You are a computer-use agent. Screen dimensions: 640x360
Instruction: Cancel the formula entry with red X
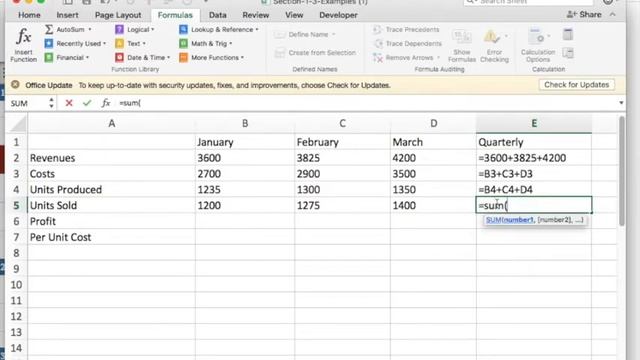click(69, 103)
